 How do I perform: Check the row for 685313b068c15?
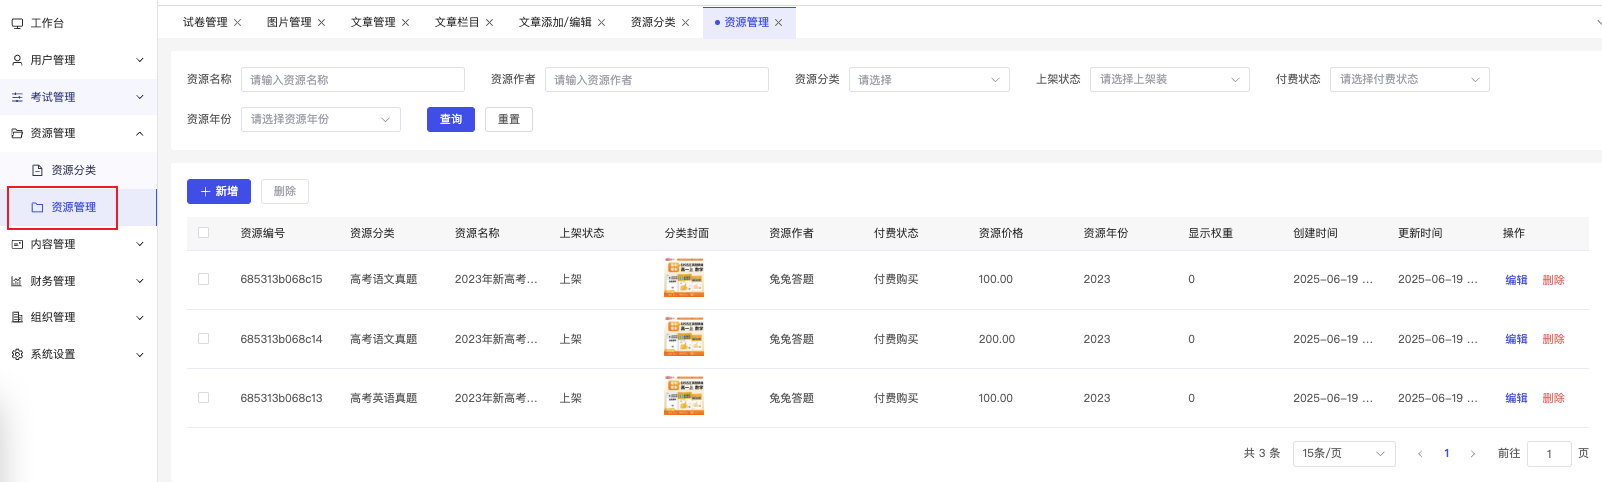pyautogui.click(x=204, y=279)
